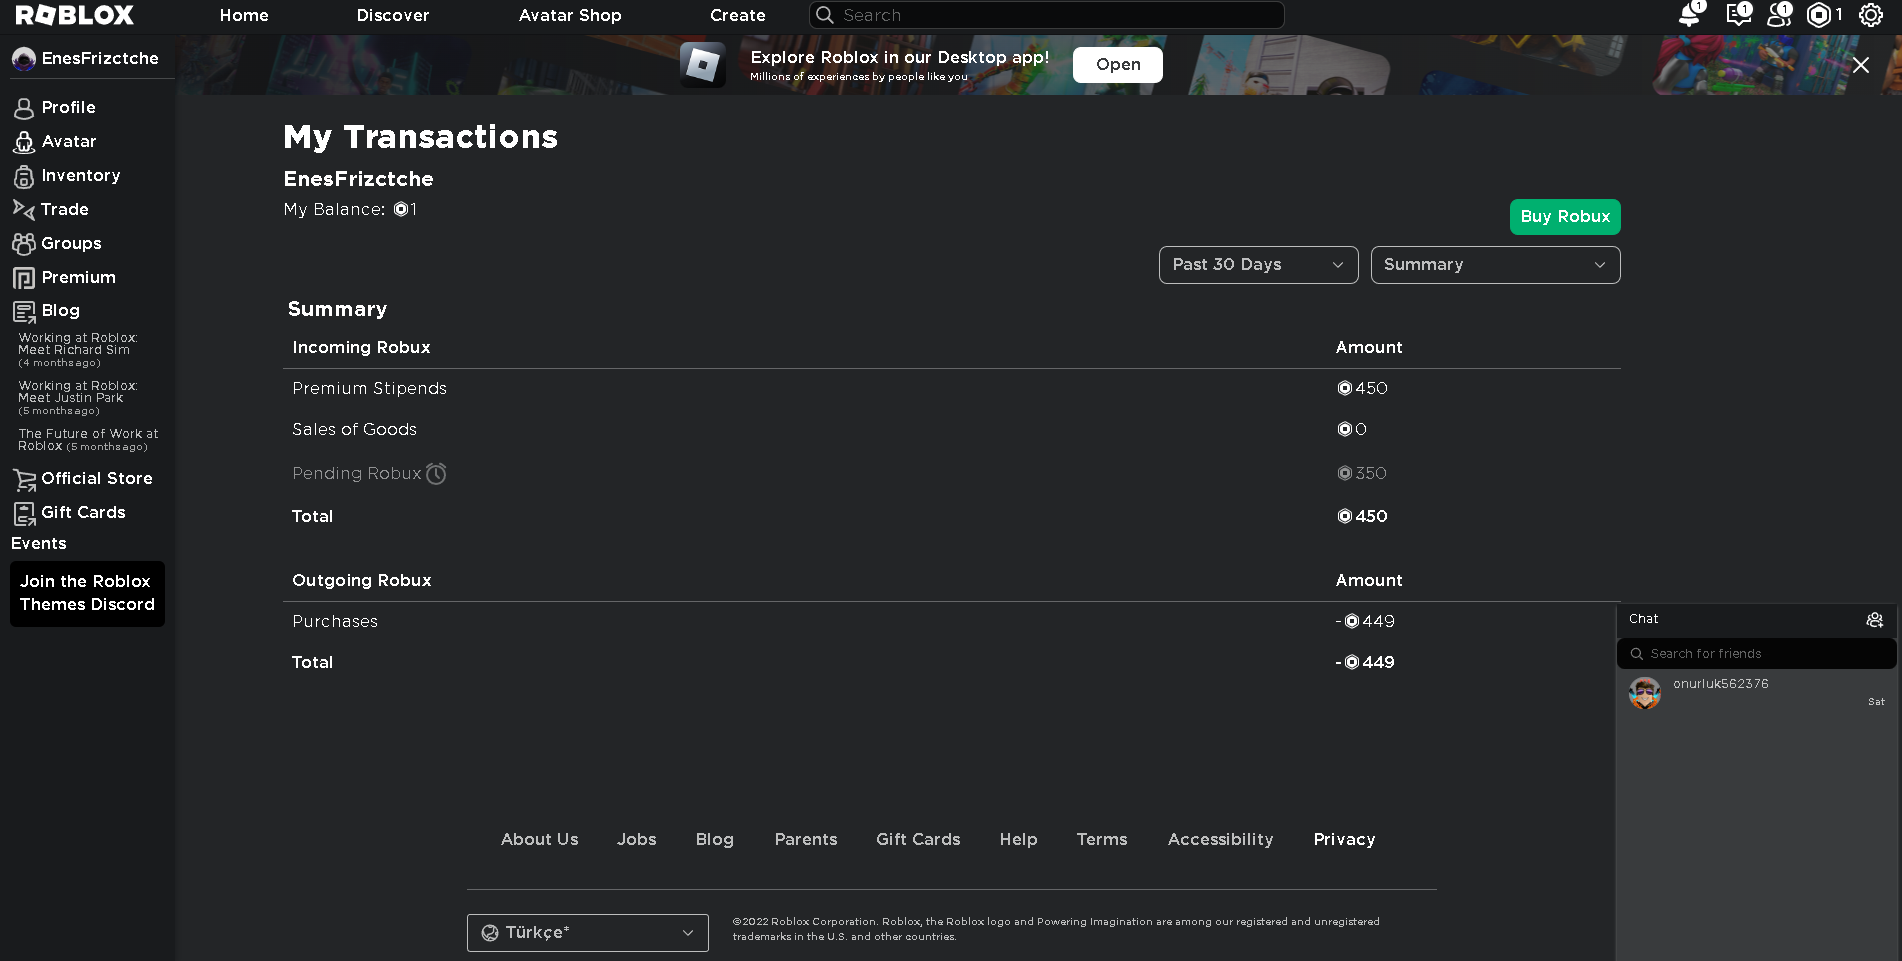
Task: Open blog post Meet Richard Sim
Action: 78,350
